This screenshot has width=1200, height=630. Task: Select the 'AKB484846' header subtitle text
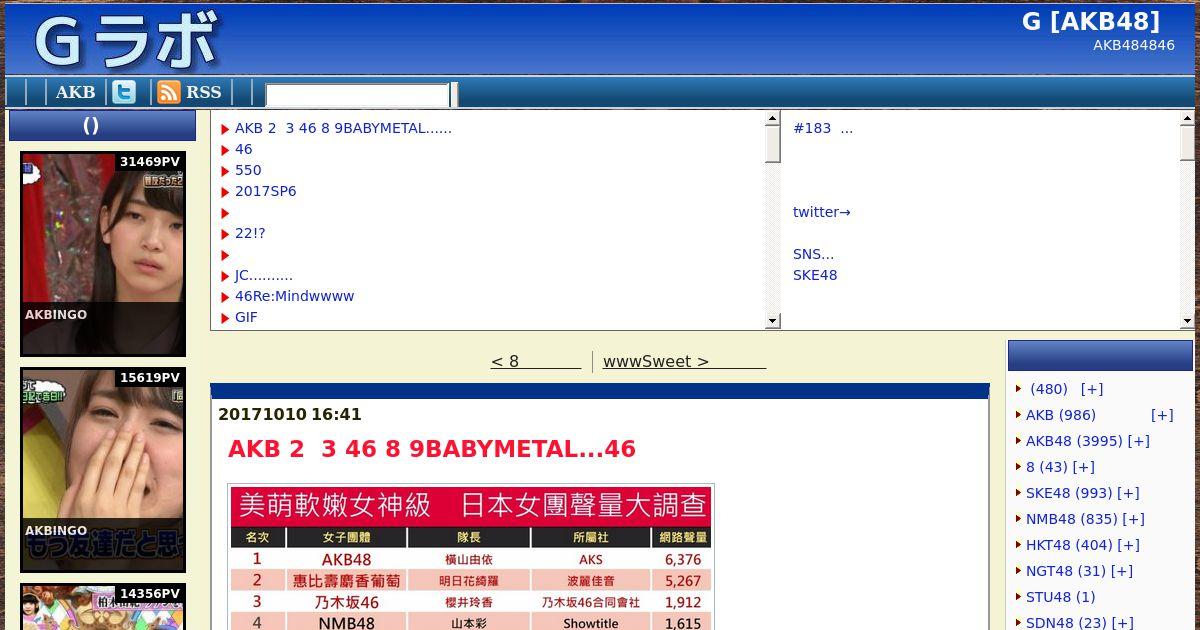click(1134, 45)
